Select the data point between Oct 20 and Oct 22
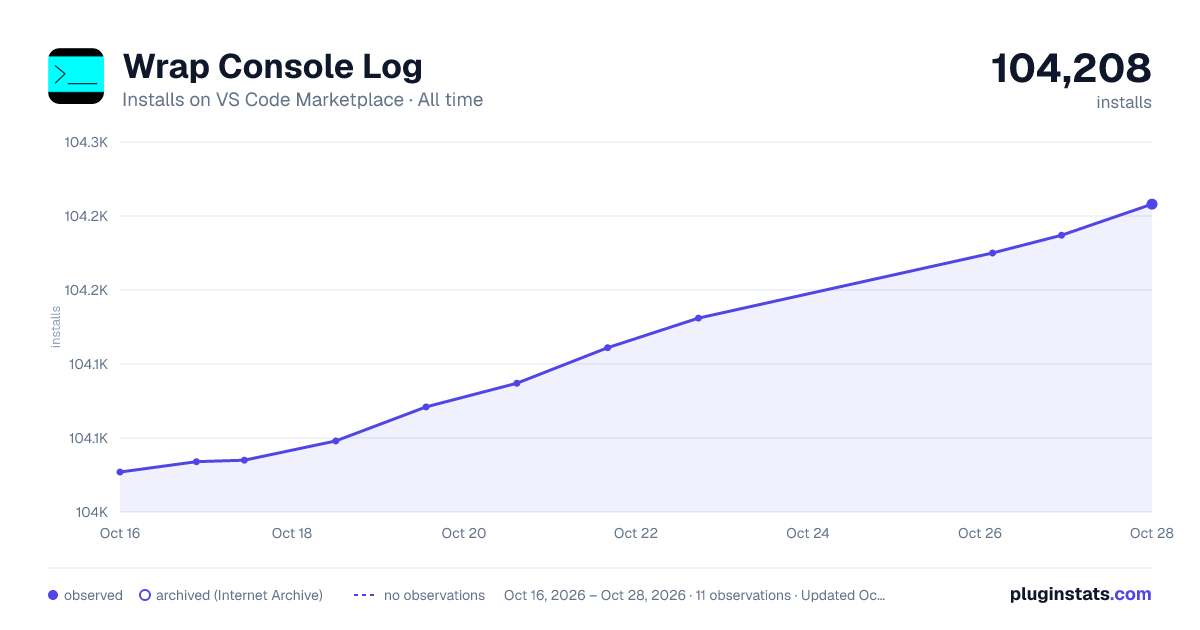Image resolution: width=1200 pixels, height=630 pixels. coord(517,383)
